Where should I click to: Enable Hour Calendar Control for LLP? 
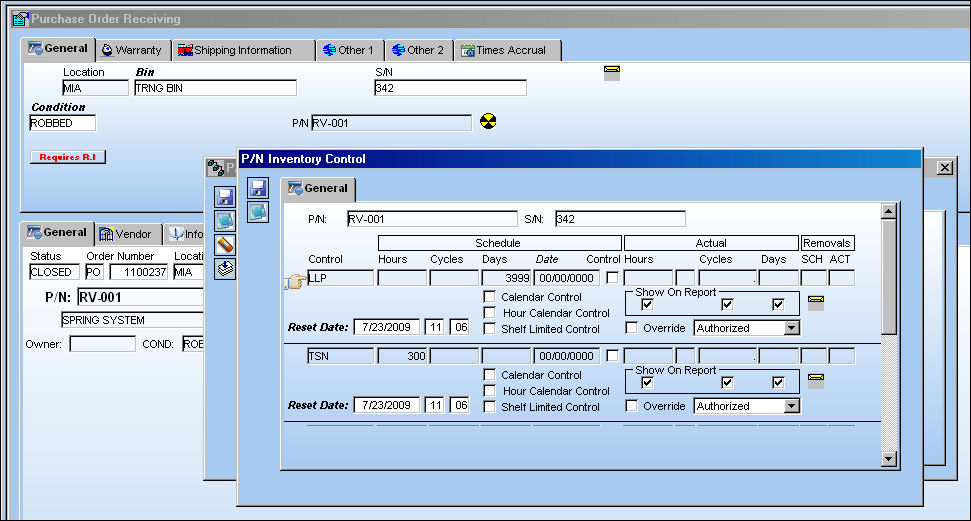[x=489, y=313]
